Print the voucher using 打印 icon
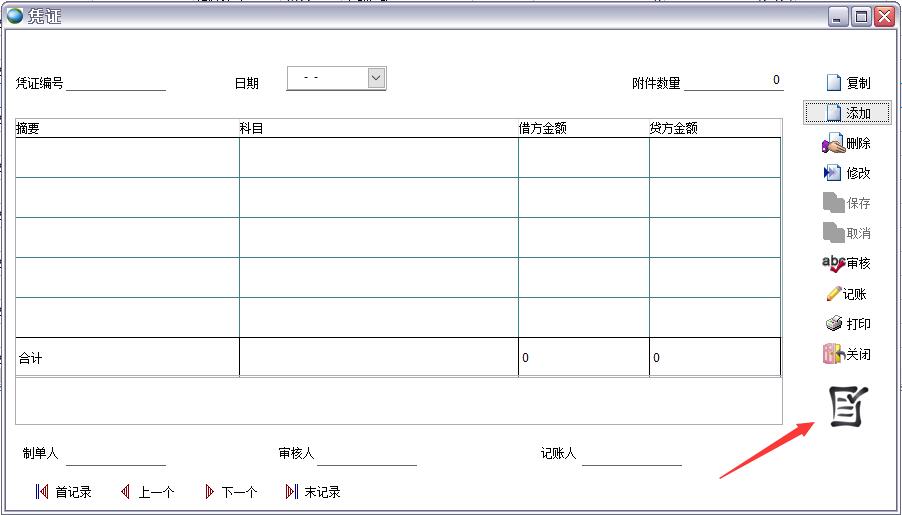Image resolution: width=902 pixels, height=515 pixels. (833, 324)
